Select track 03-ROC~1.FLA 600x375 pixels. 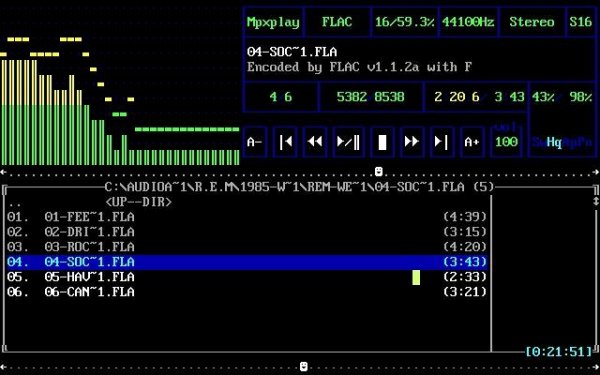click(x=247, y=247)
